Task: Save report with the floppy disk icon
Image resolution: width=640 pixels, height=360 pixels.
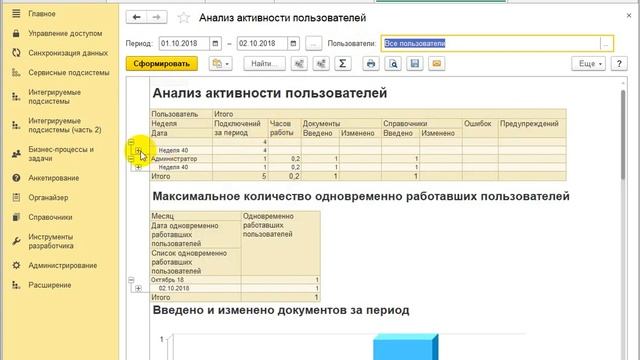Action: point(415,64)
